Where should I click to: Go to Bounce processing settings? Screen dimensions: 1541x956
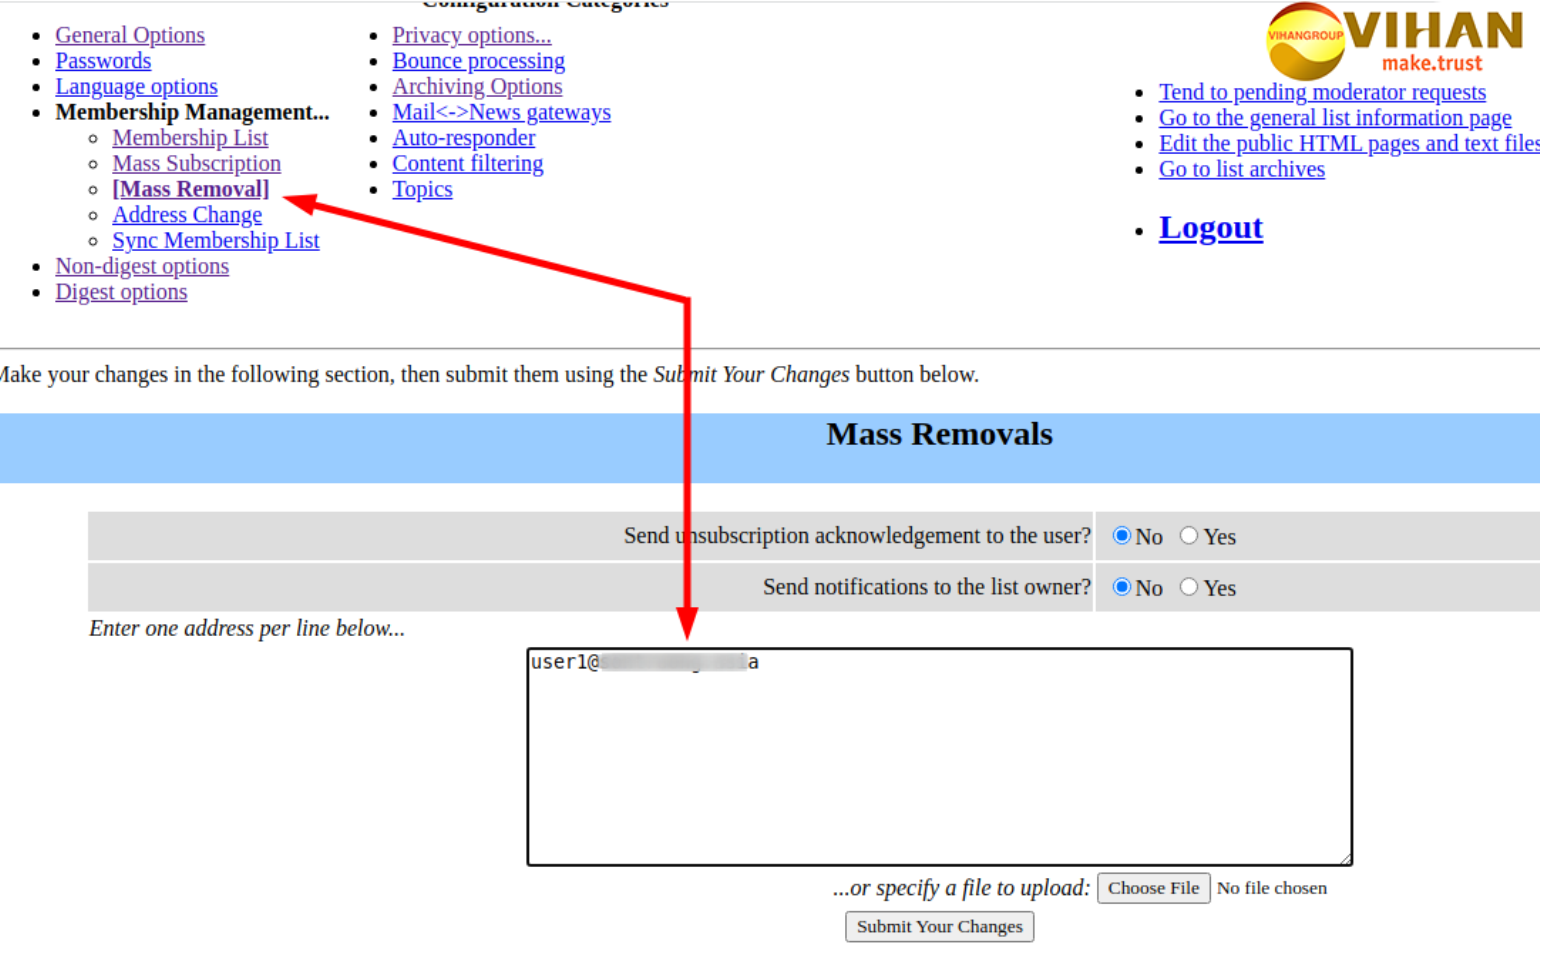(478, 61)
